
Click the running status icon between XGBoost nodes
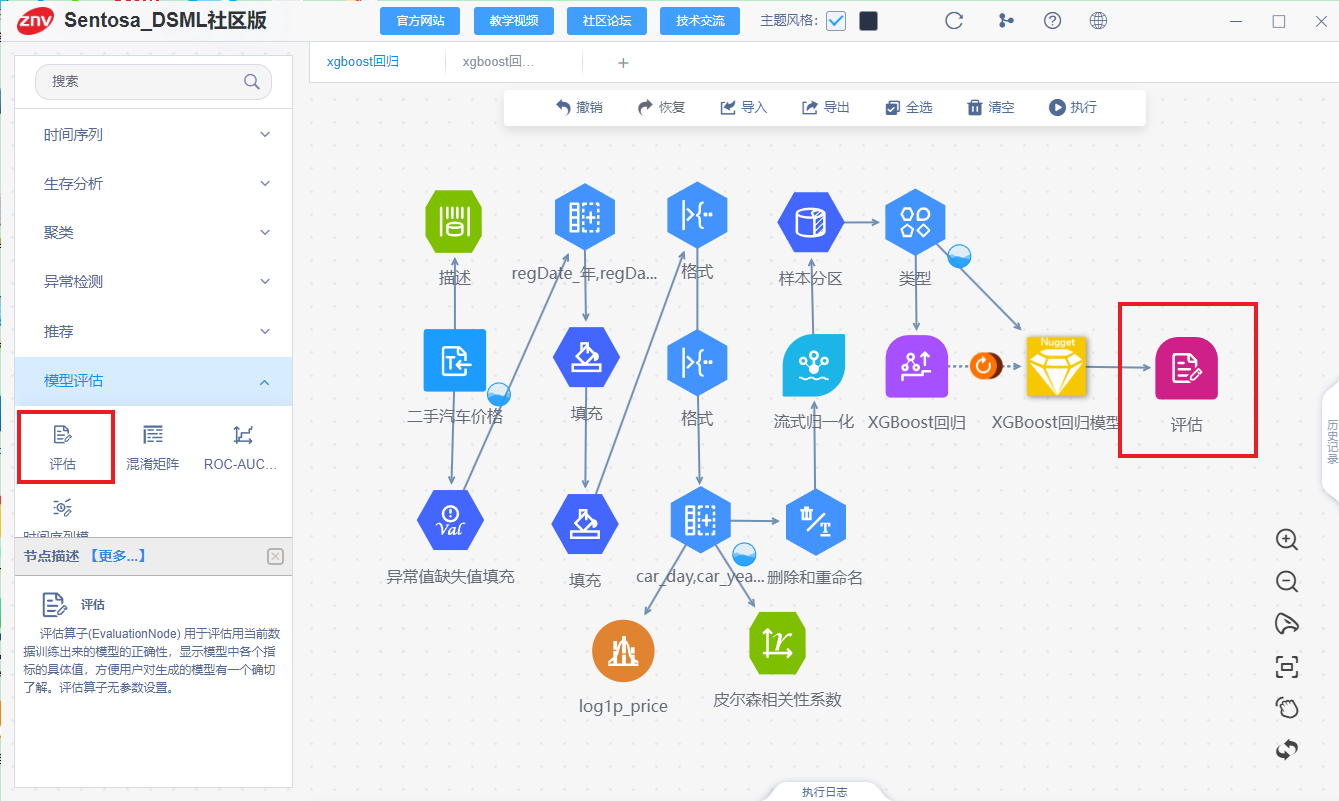tap(984, 366)
